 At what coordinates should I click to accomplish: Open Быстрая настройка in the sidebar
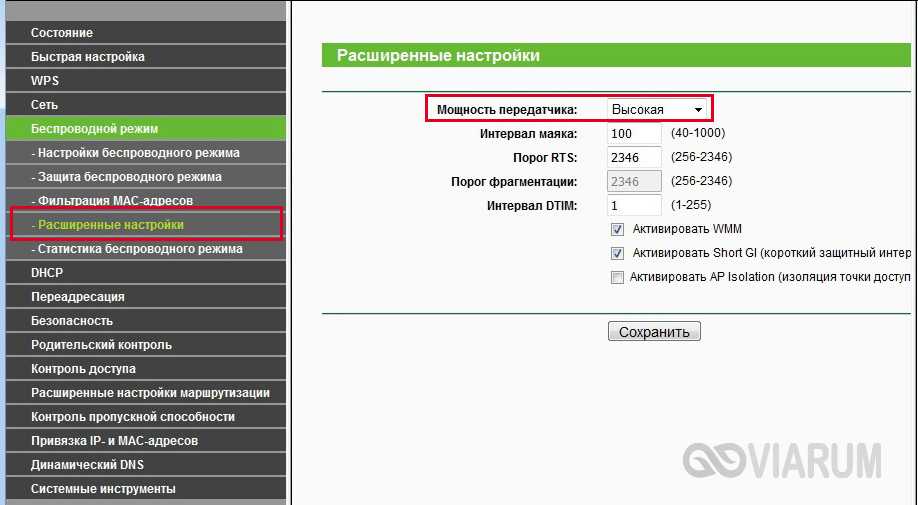point(146,57)
